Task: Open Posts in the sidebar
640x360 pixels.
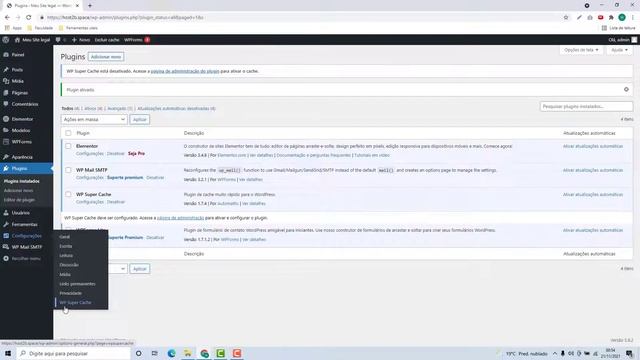Action: [x=17, y=70]
